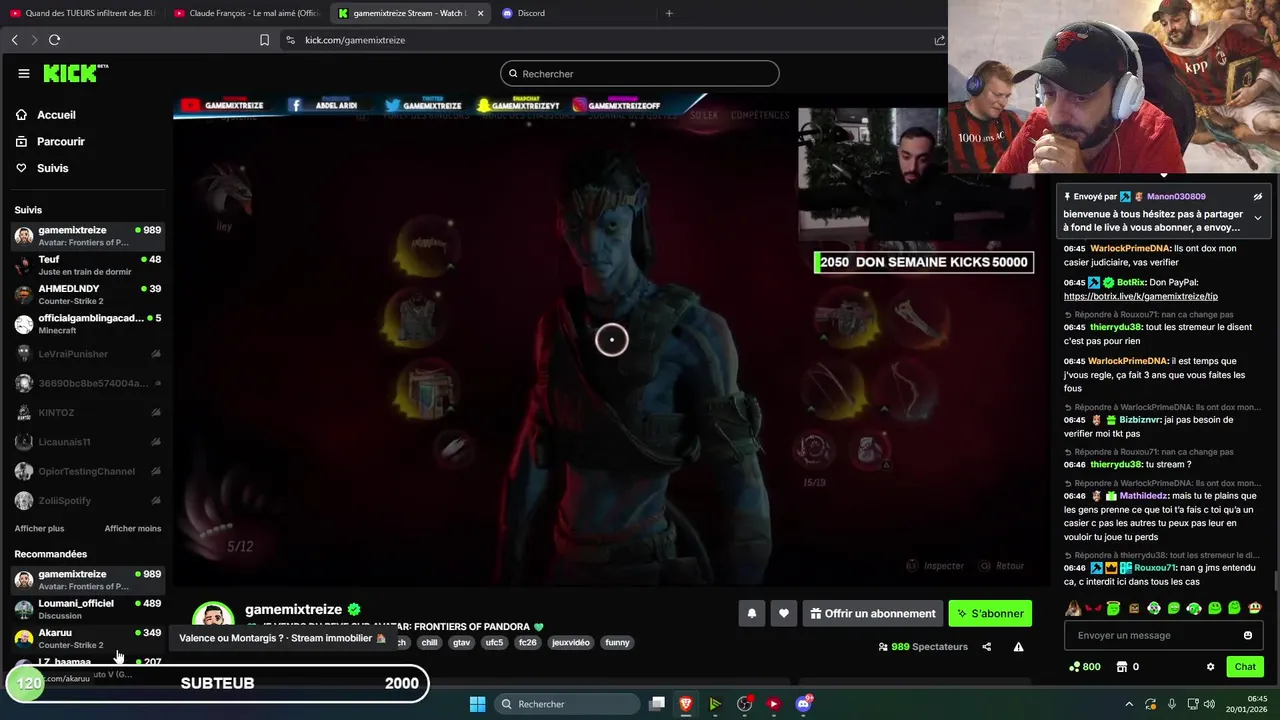Screen dimensions: 1280x720
Task: Unpin the pinned chat message icon
Action: (x=1257, y=197)
